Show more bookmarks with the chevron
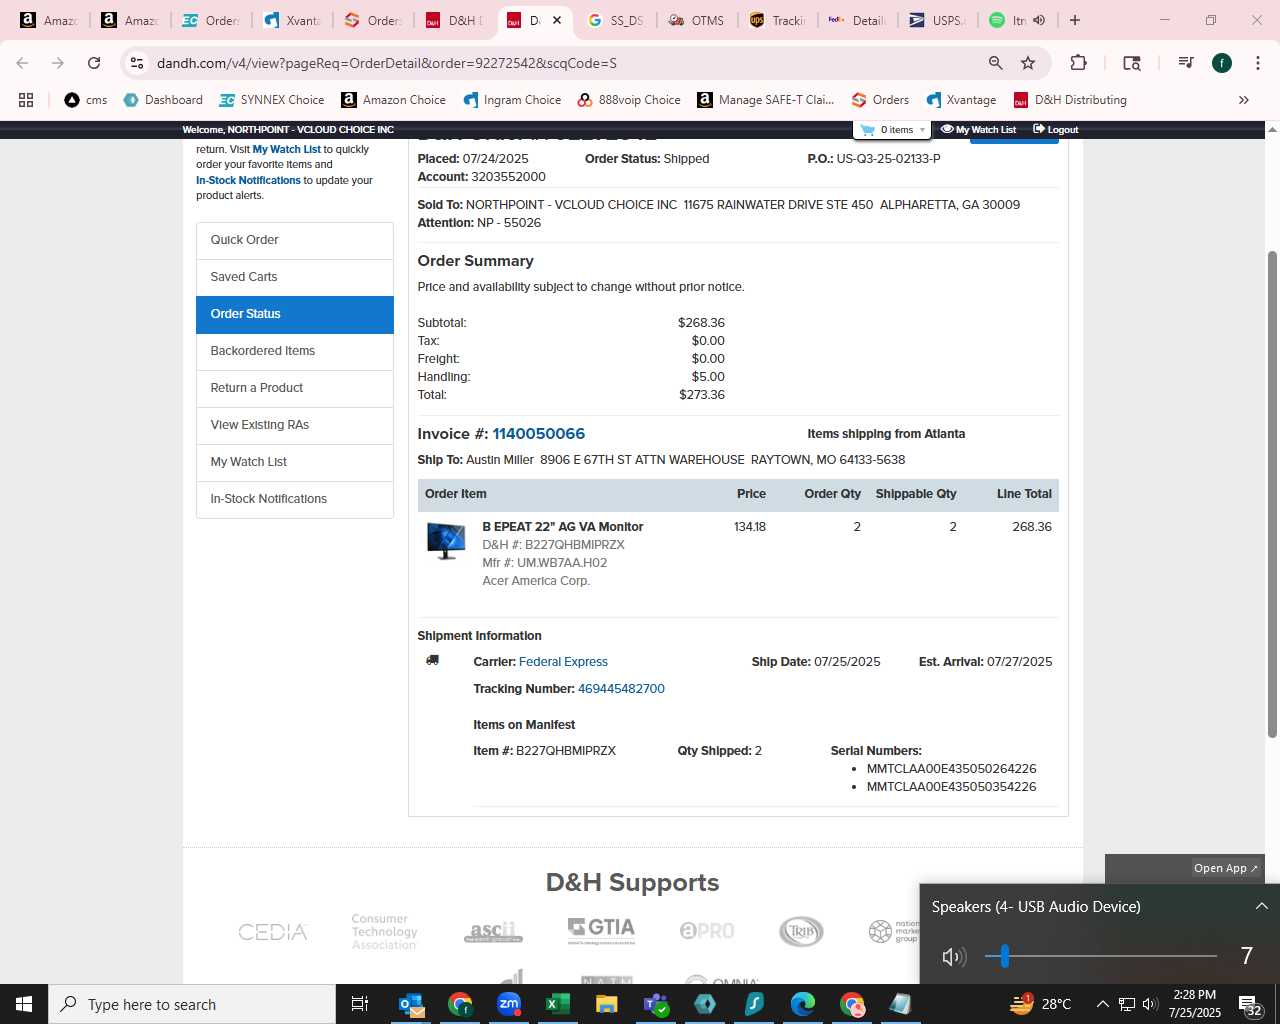Image resolution: width=1280 pixels, height=1024 pixels. tap(1244, 100)
